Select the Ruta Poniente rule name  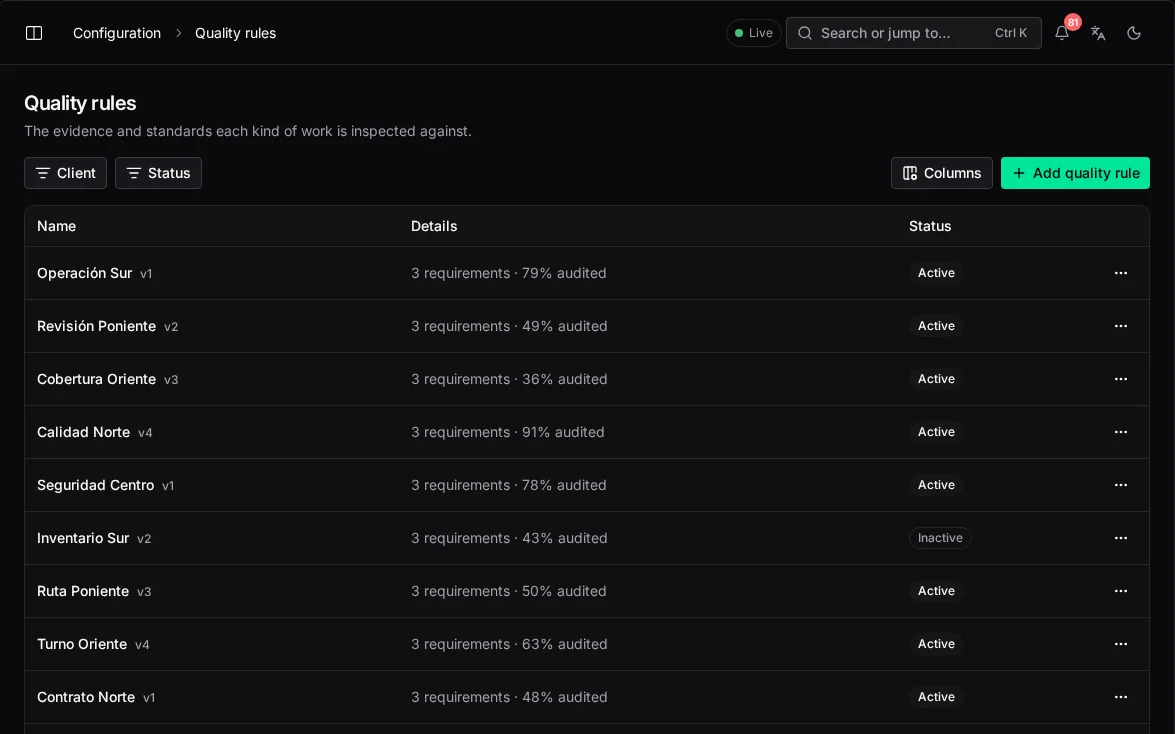[x=83, y=591]
